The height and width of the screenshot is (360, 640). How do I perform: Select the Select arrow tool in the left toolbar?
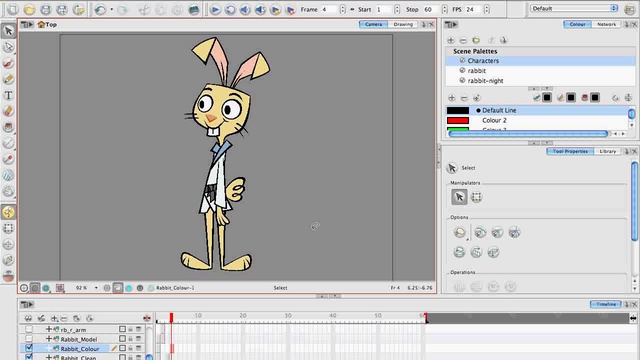[8, 31]
